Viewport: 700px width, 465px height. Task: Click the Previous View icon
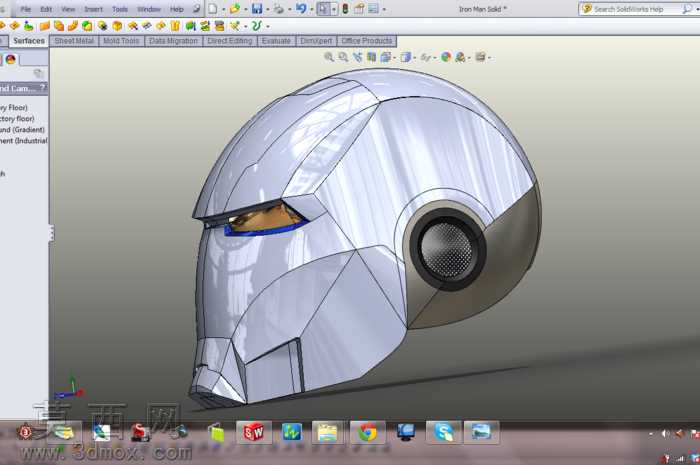(x=357, y=57)
